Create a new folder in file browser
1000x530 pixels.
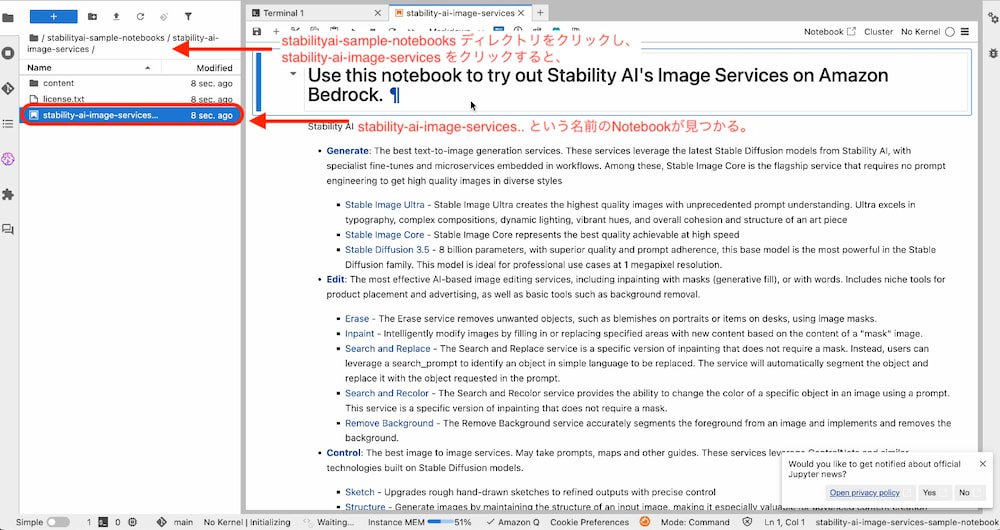coord(92,17)
